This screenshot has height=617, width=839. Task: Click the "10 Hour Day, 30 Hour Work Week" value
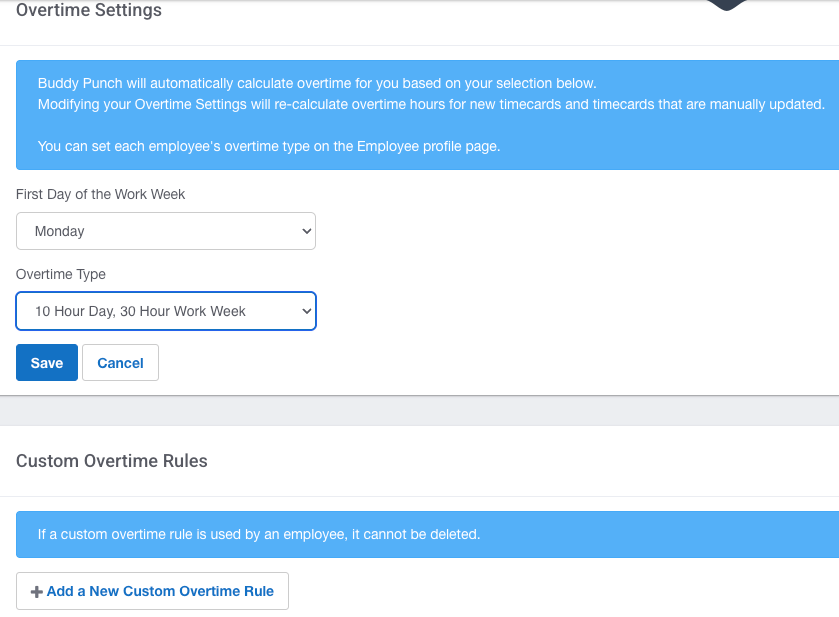(x=140, y=311)
